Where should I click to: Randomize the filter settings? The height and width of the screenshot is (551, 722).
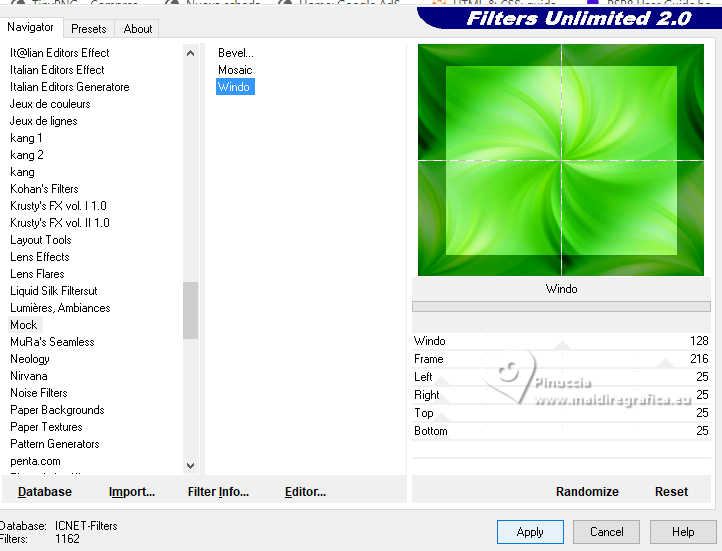pyautogui.click(x=587, y=492)
